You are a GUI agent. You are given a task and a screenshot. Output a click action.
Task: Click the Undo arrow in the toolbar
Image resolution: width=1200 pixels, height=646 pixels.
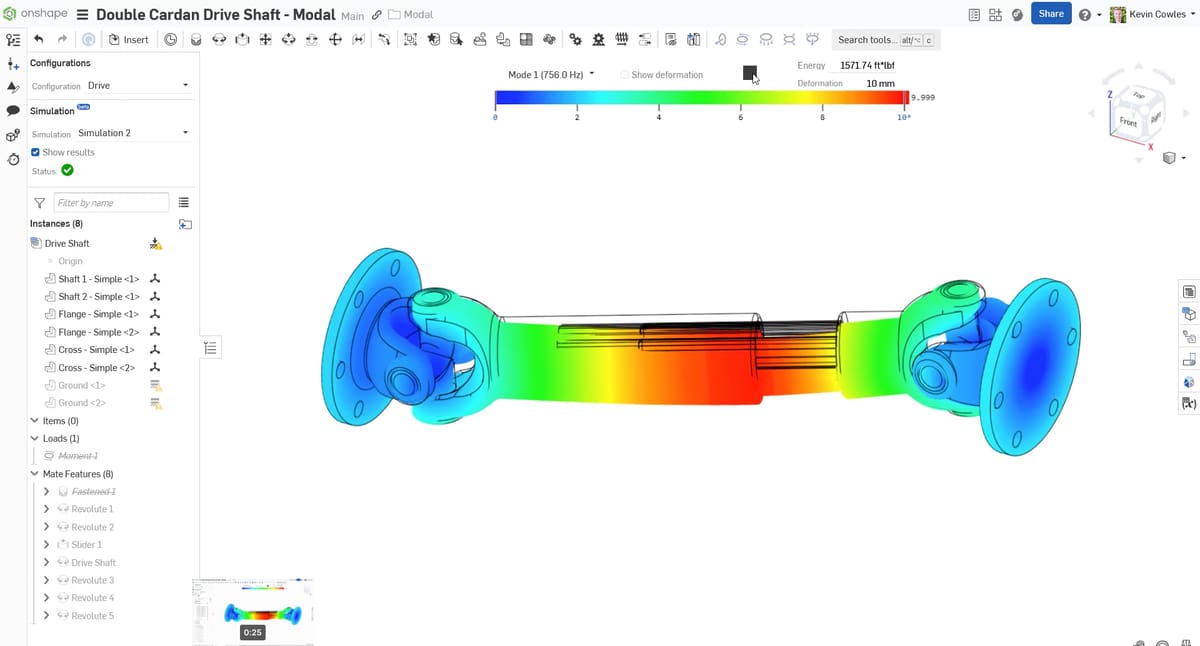(39, 39)
